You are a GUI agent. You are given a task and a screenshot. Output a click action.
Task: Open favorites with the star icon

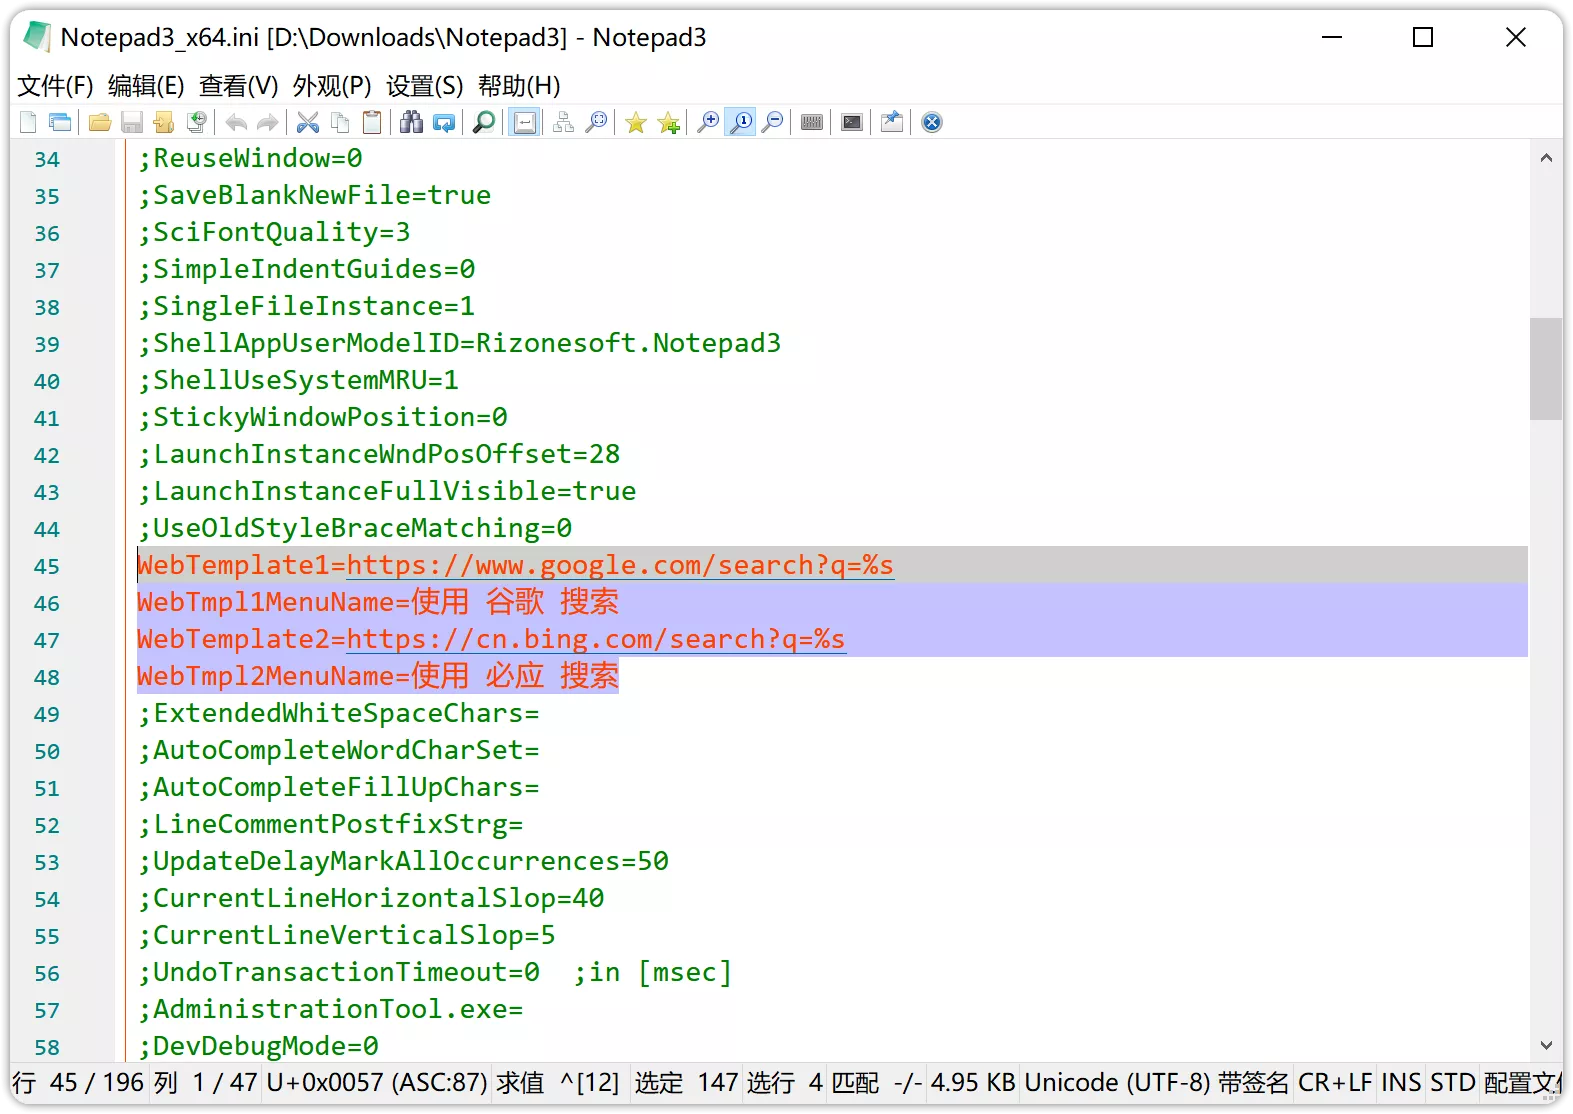[636, 122]
